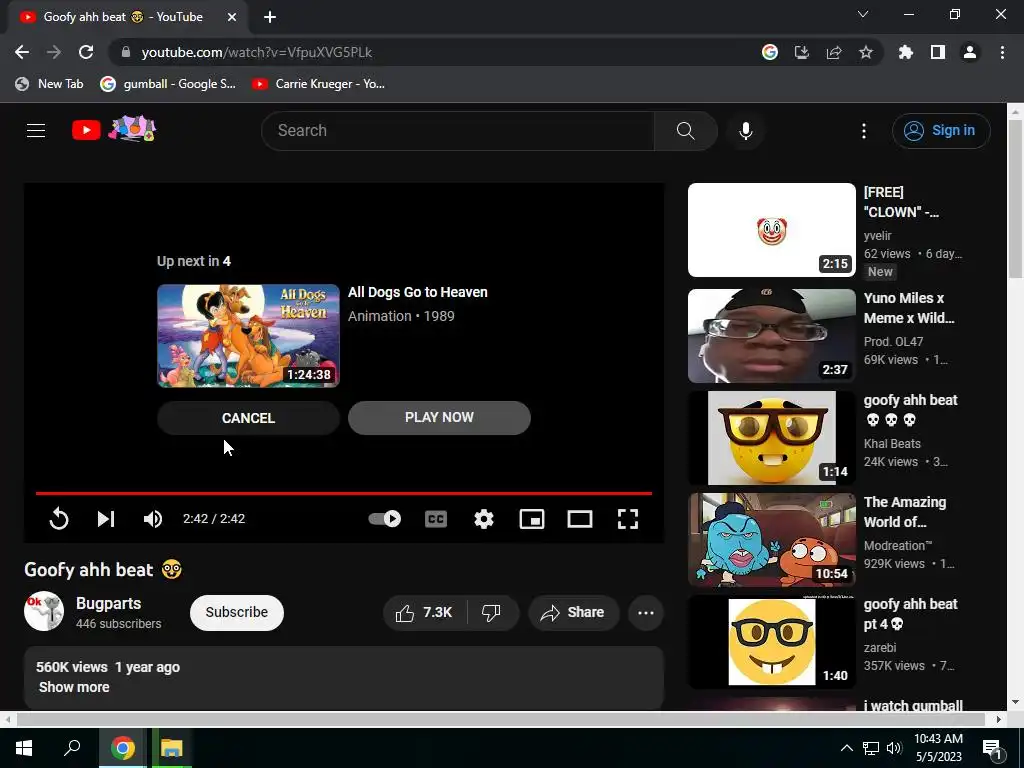Open Windows Start menu
The height and width of the screenshot is (768, 1024).
(x=24, y=748)
